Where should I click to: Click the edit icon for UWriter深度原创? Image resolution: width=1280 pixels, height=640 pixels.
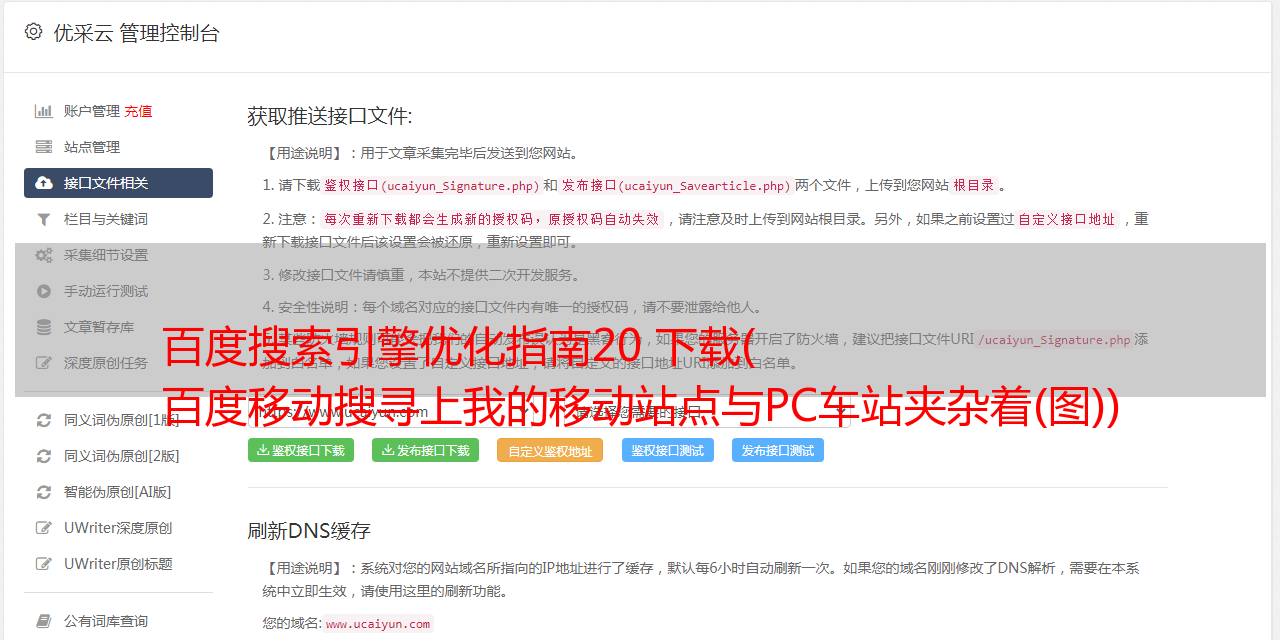(44, 528)
